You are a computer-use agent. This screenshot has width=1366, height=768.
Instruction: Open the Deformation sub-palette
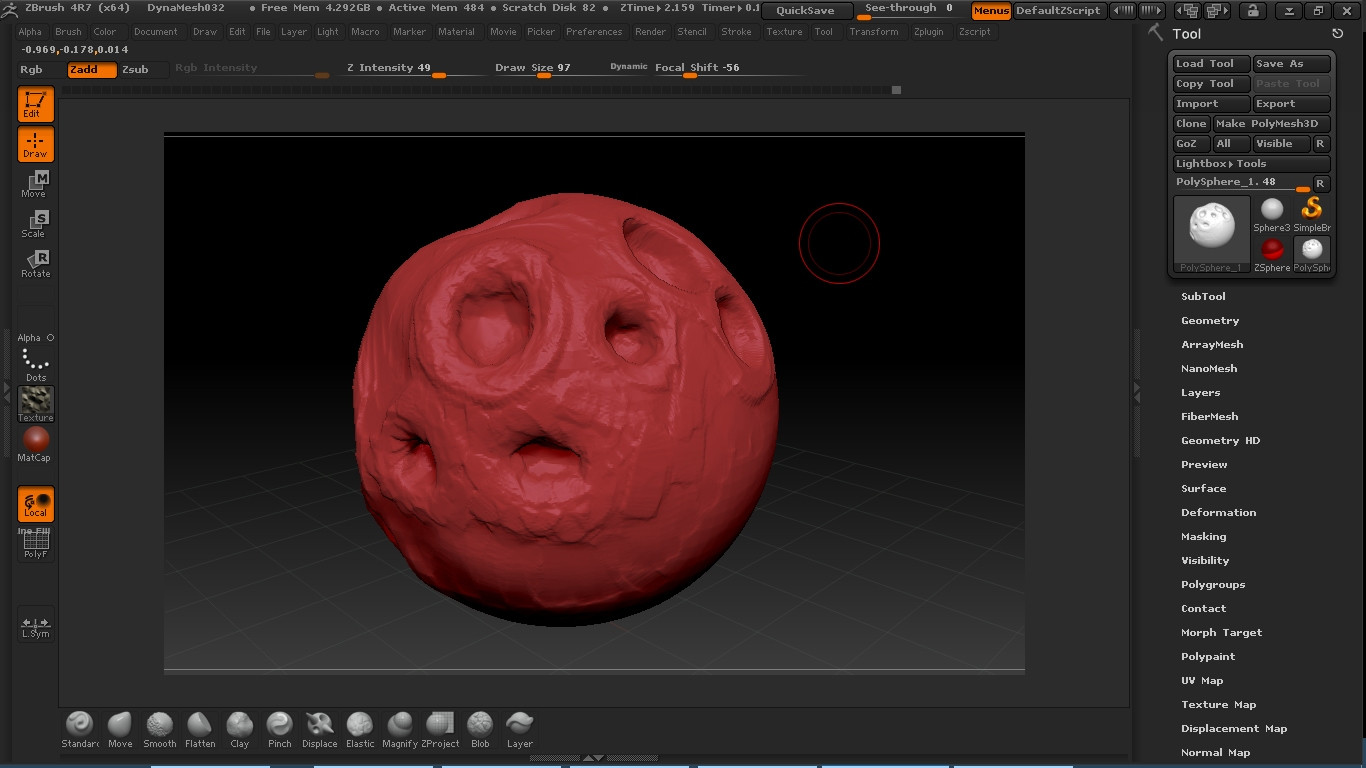tap(1218, 513)
